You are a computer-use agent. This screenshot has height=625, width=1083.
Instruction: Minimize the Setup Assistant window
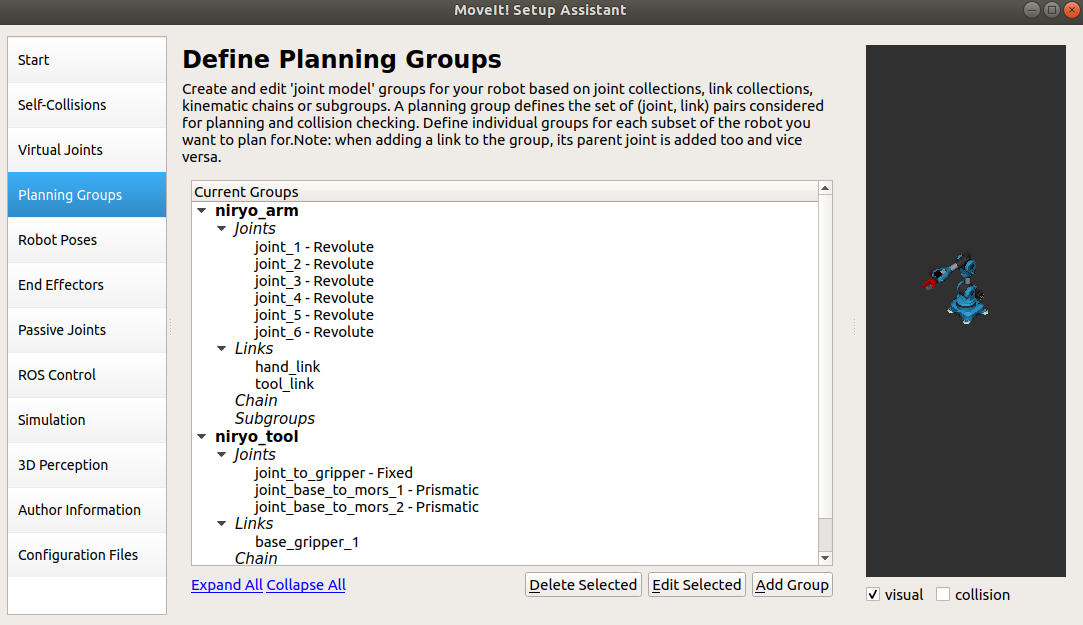pyautogui.click(x=1032, y=10)
